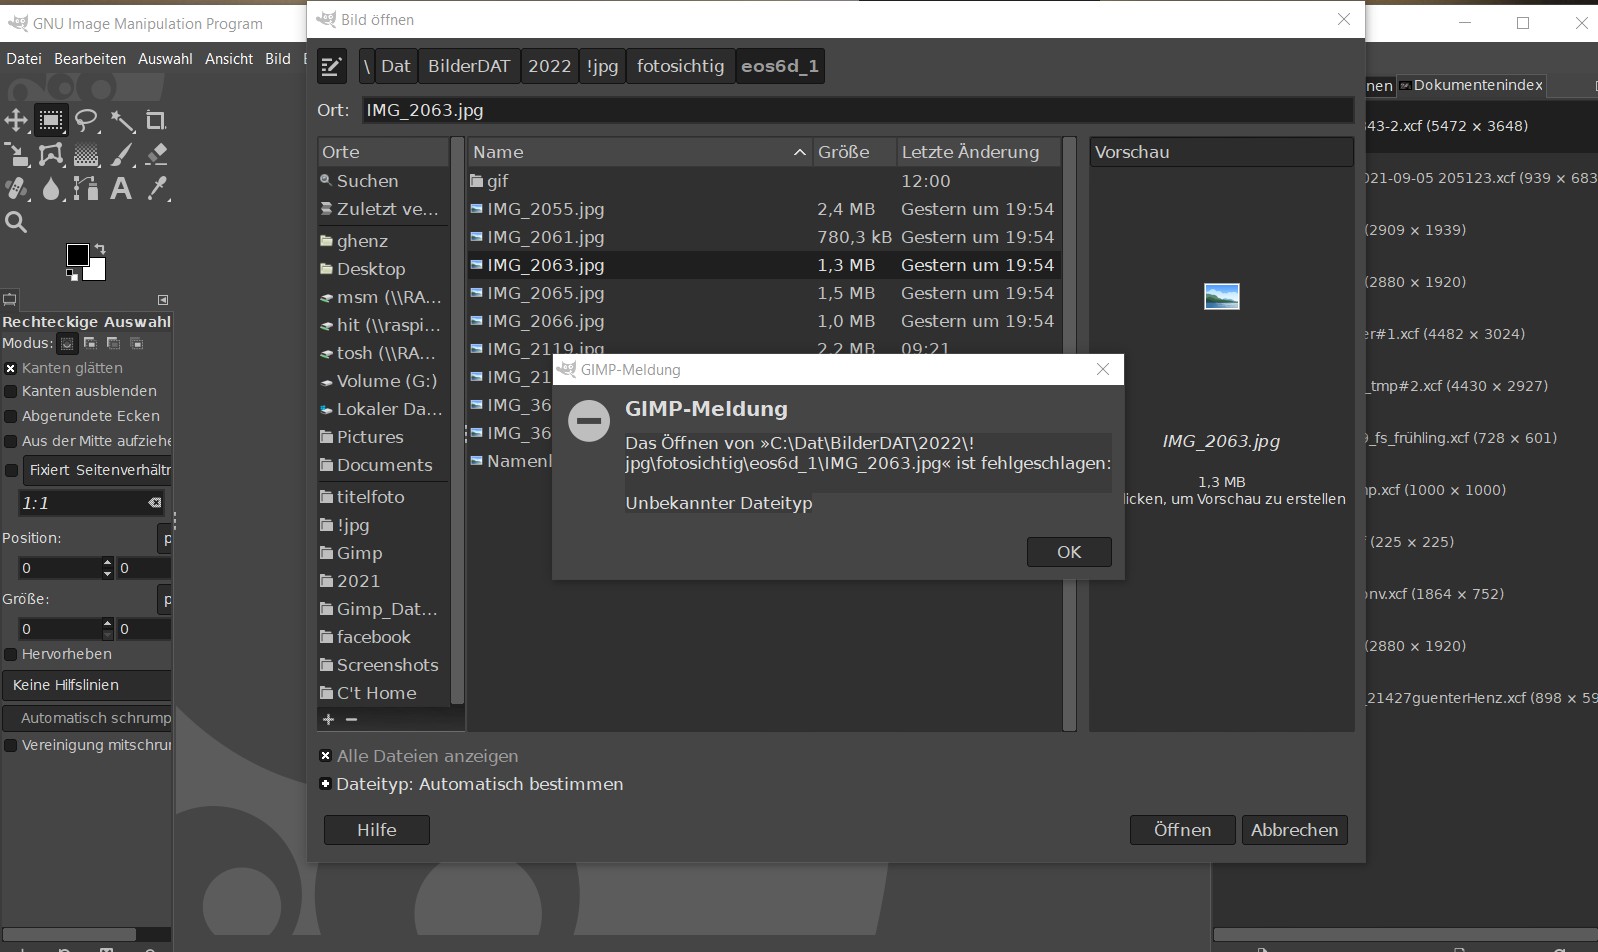Switch to the Dokumentenindex tab
This screenshot has width=1598, height=952.
click(1471, 85)
